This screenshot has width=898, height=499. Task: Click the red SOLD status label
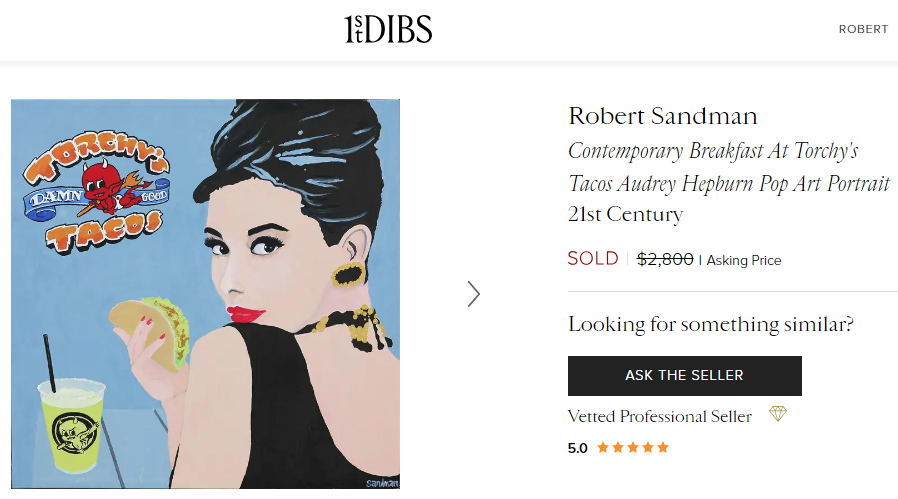pyautogui.click(x=592, y=259)
